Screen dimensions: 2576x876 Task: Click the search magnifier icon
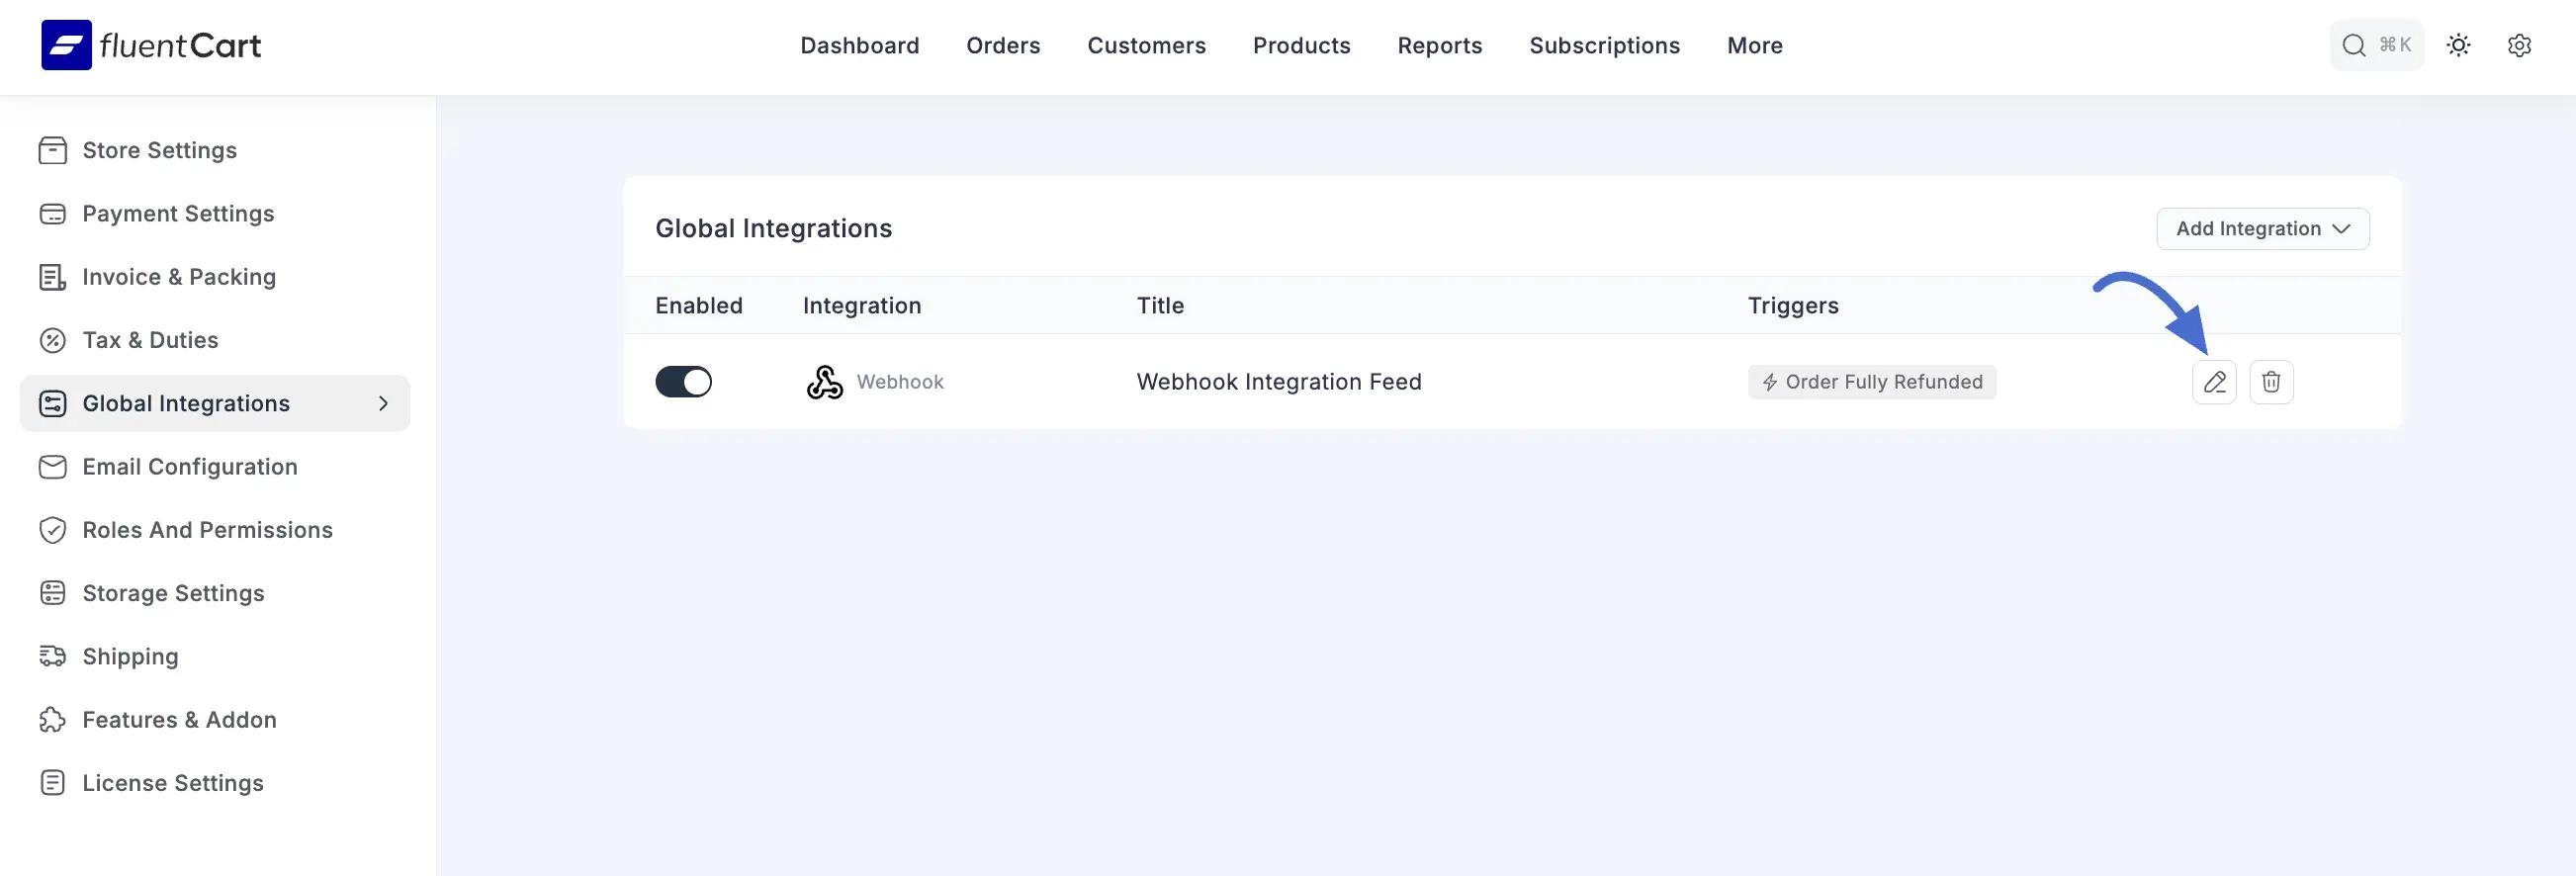coord(2354,45)
